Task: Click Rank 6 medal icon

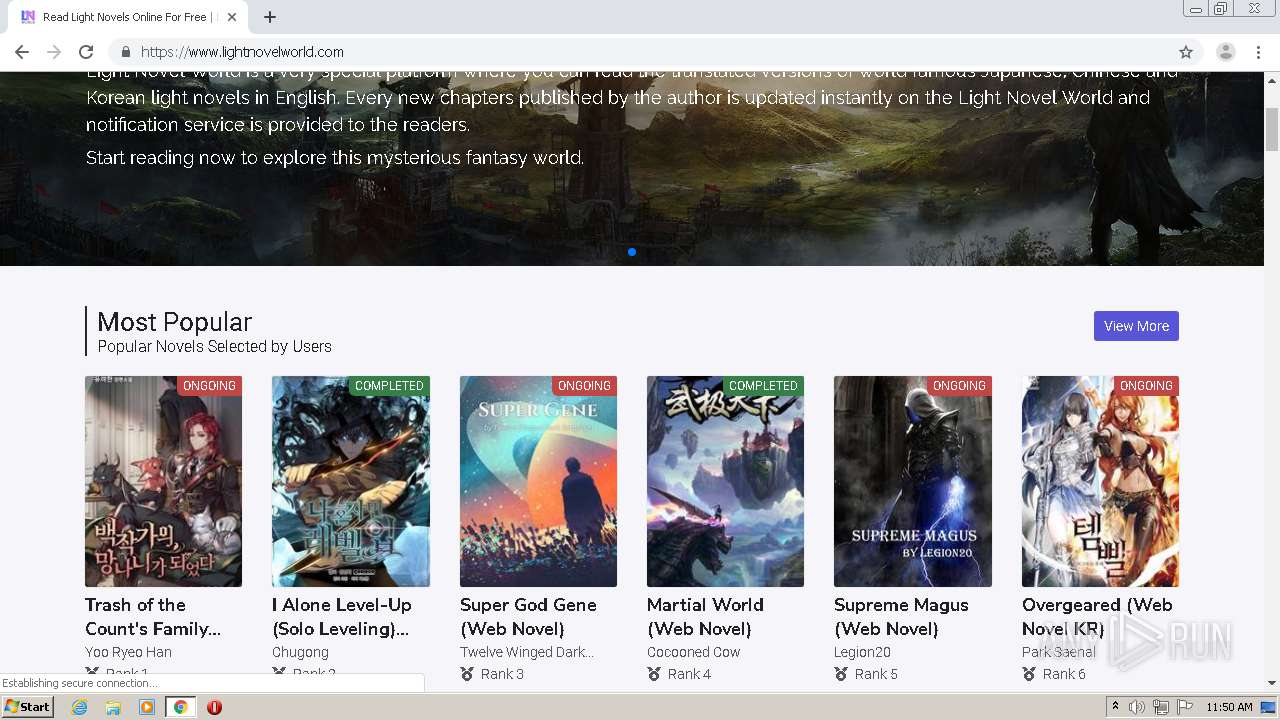Action: [x=1029, y=674]
